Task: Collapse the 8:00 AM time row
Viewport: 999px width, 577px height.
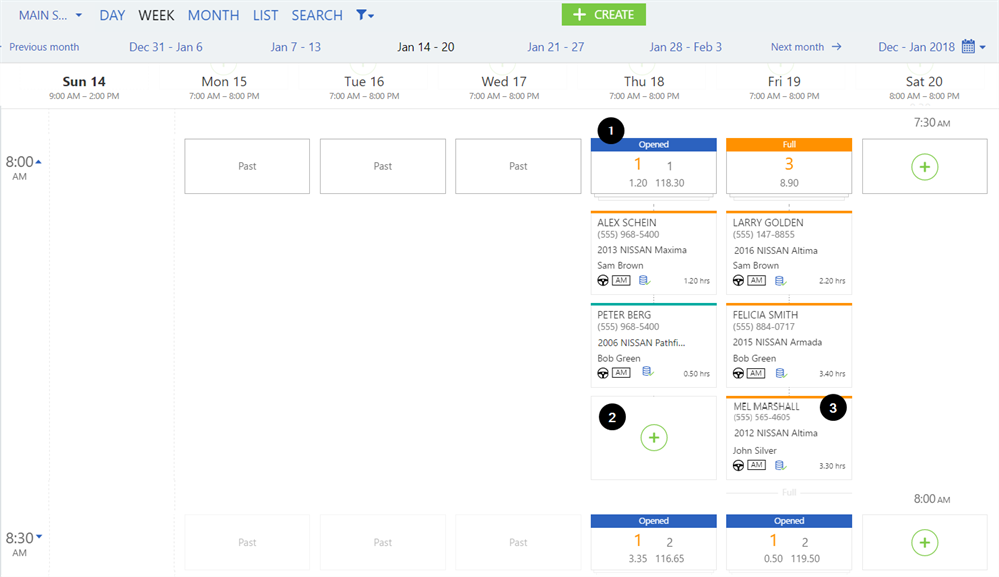Action: (39, 161)
